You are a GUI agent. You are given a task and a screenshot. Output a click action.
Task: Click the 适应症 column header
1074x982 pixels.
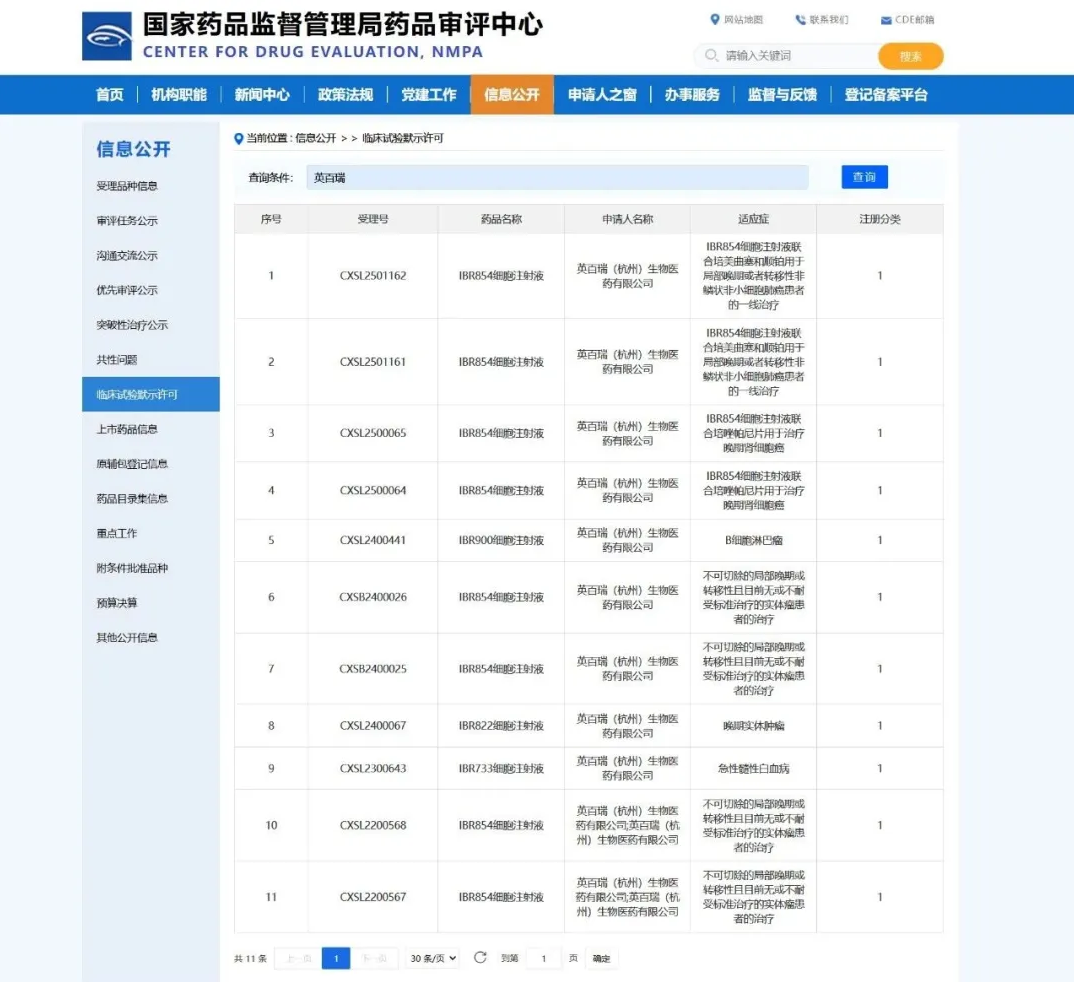pyautogui.click(x=753, y=219)
